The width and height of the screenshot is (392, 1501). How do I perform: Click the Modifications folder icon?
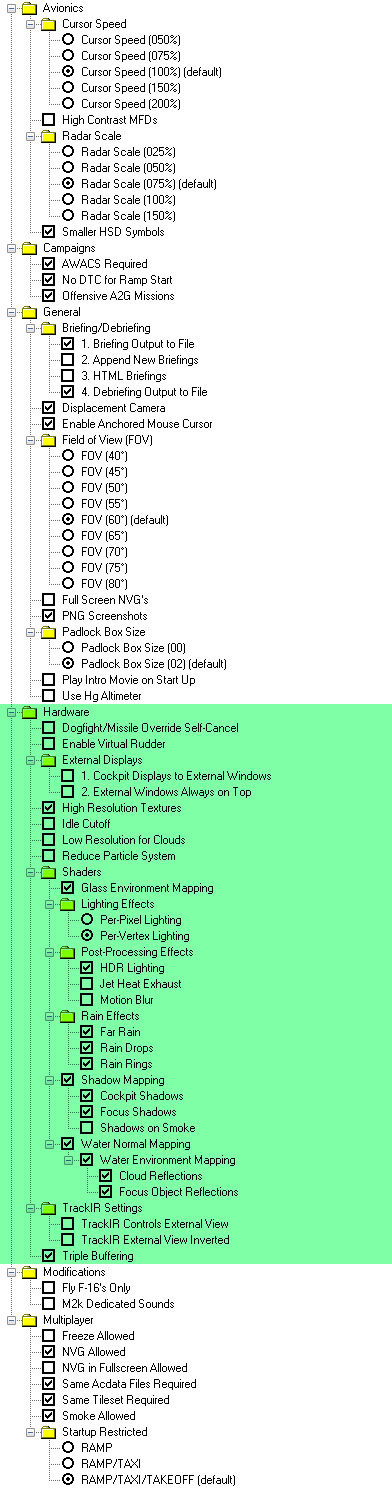pyautogui.click(x=29, y=1272)
